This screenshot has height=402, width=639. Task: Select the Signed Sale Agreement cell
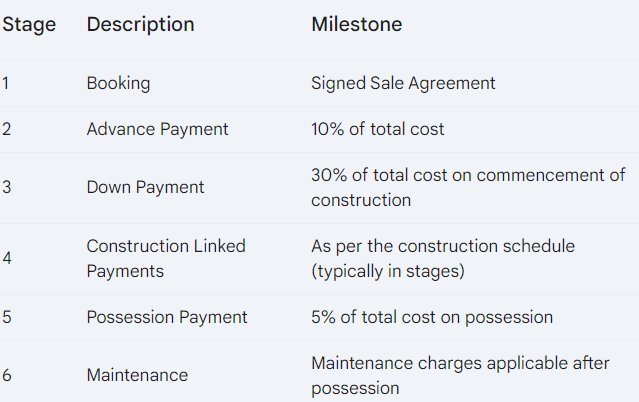[403, 84]
